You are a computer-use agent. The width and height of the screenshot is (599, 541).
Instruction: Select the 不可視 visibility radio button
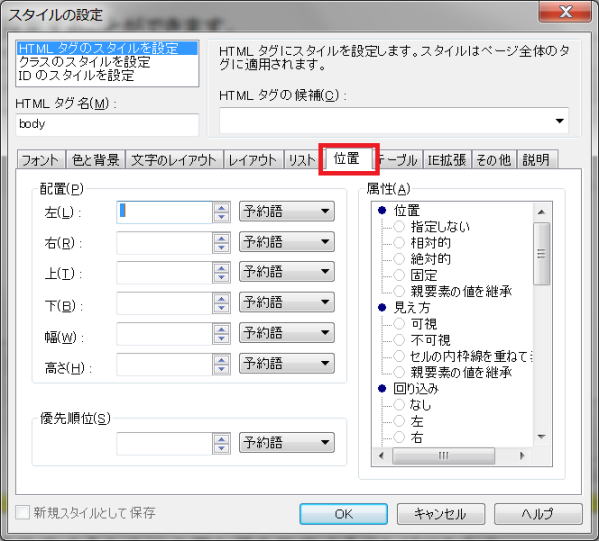pyautogui.click(x=399, y=340)
